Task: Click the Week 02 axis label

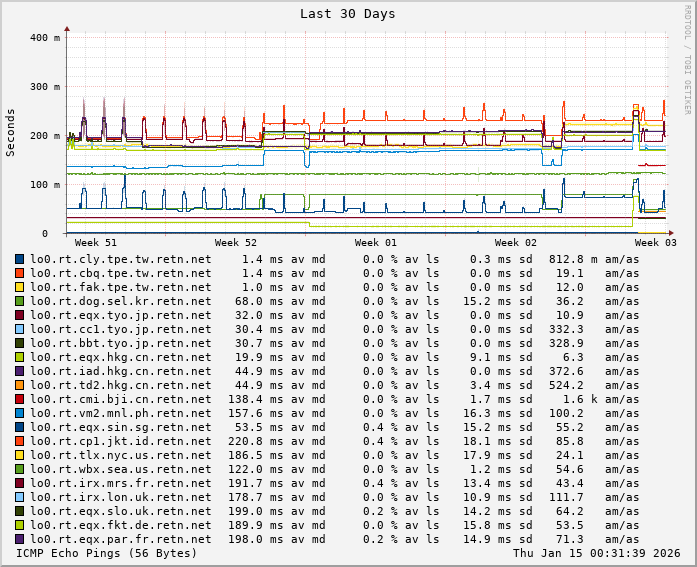Action: [516, 243]
